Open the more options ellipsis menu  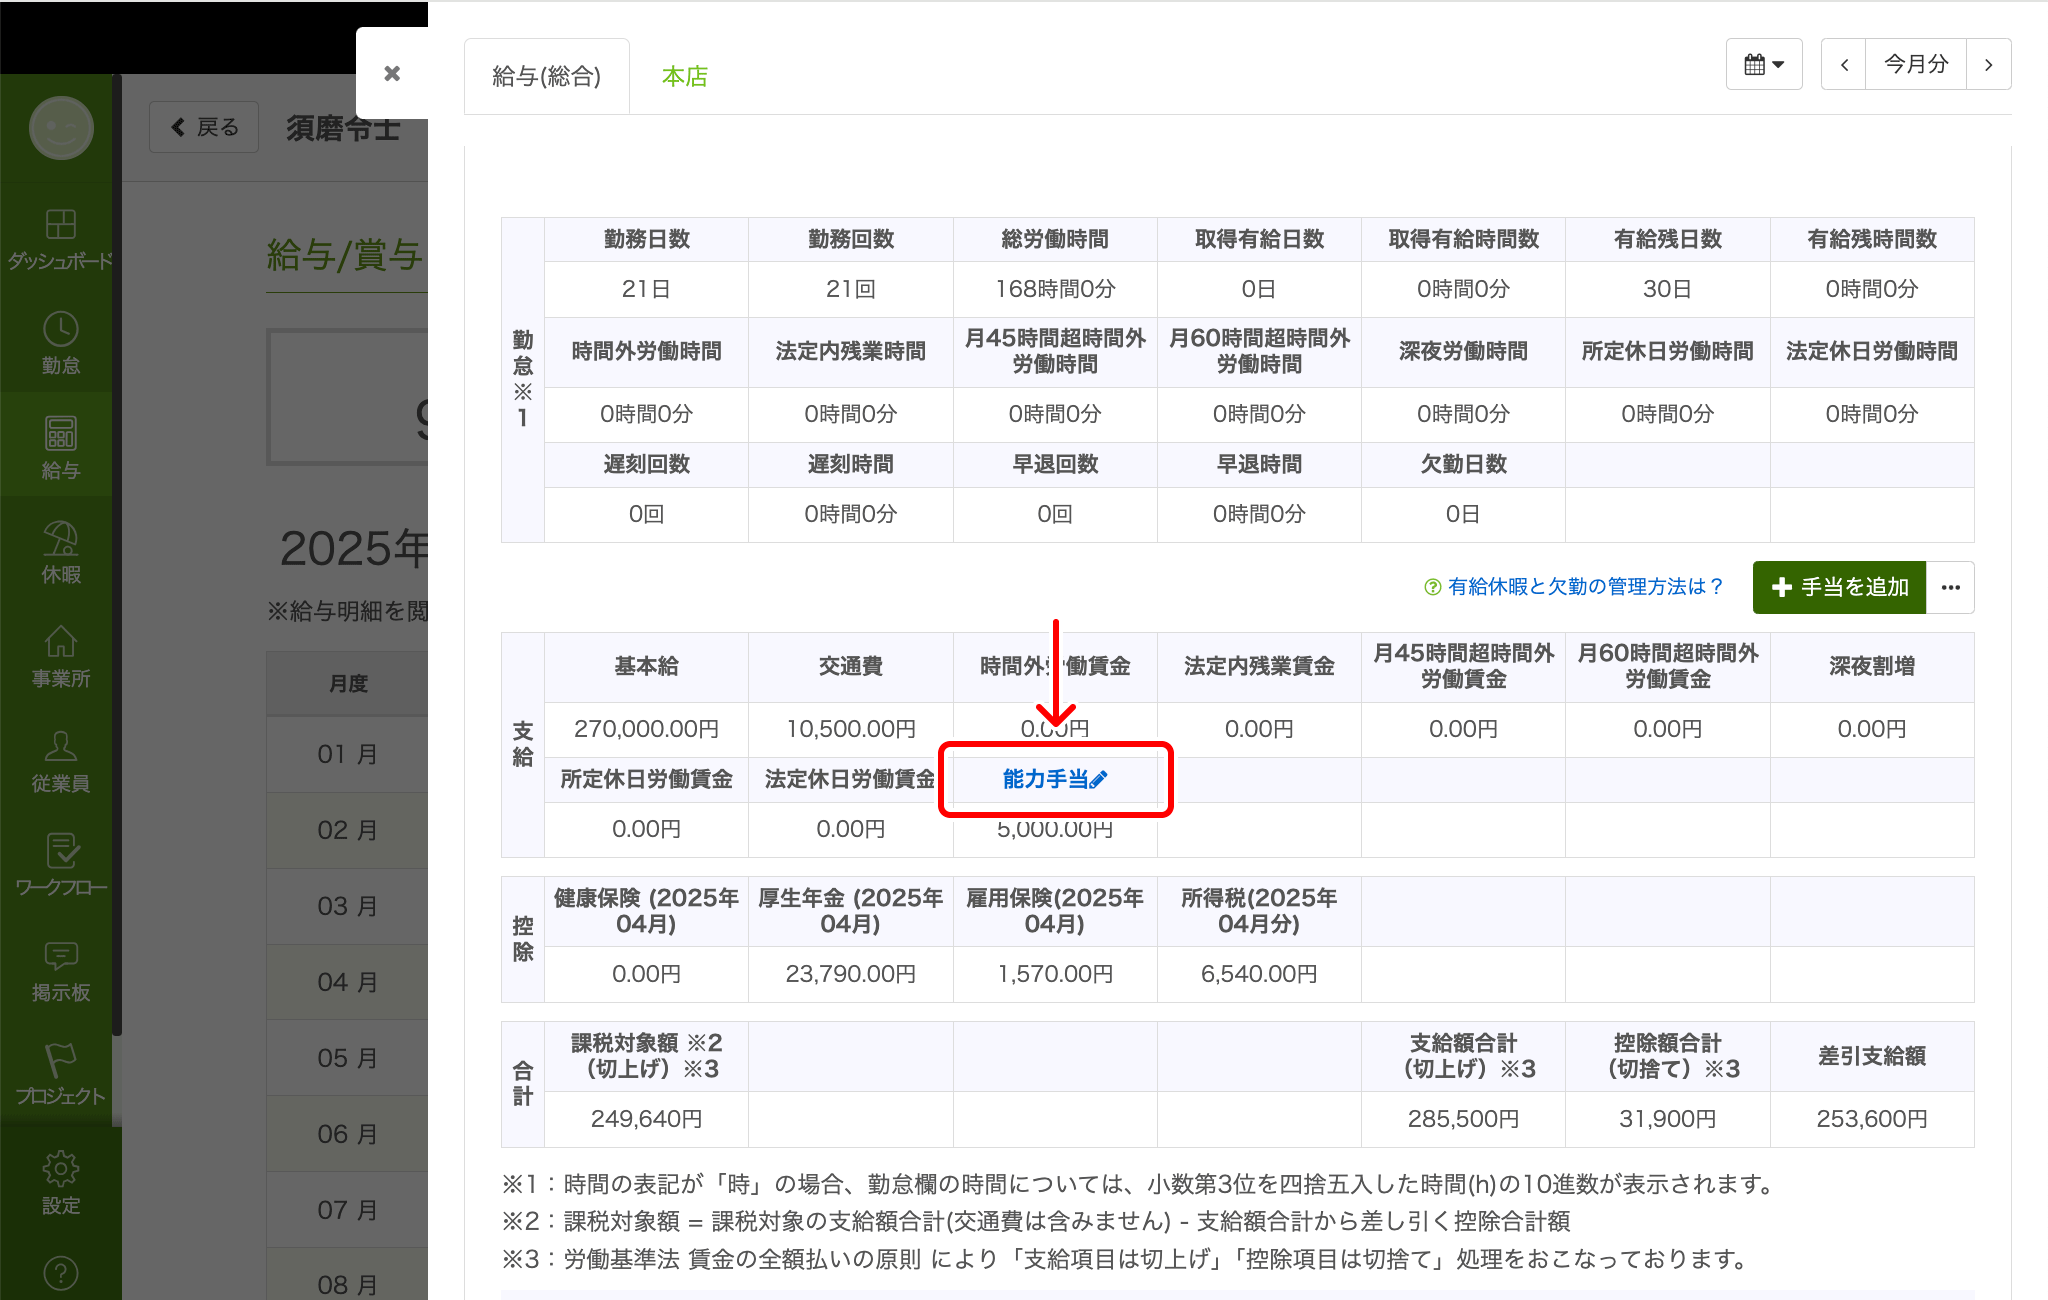point(1950,587)
